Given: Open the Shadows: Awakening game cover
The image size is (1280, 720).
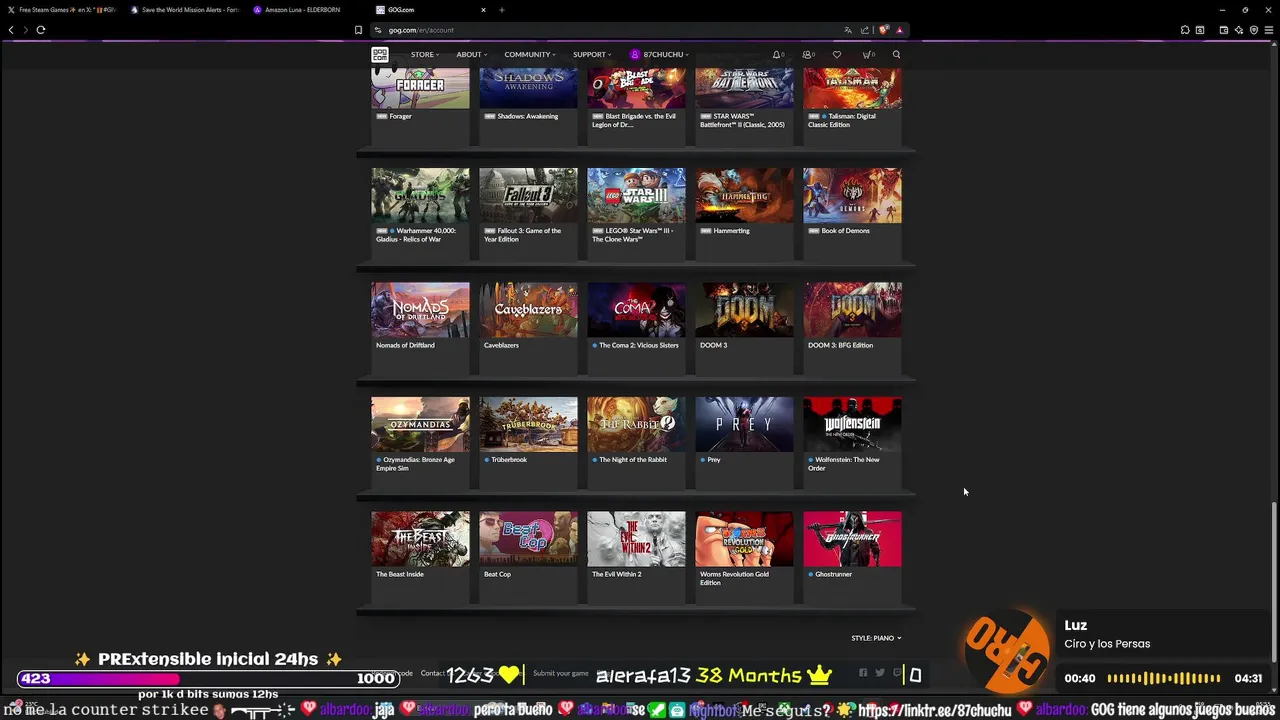Looking at the screenshot, I should (528, 88).
